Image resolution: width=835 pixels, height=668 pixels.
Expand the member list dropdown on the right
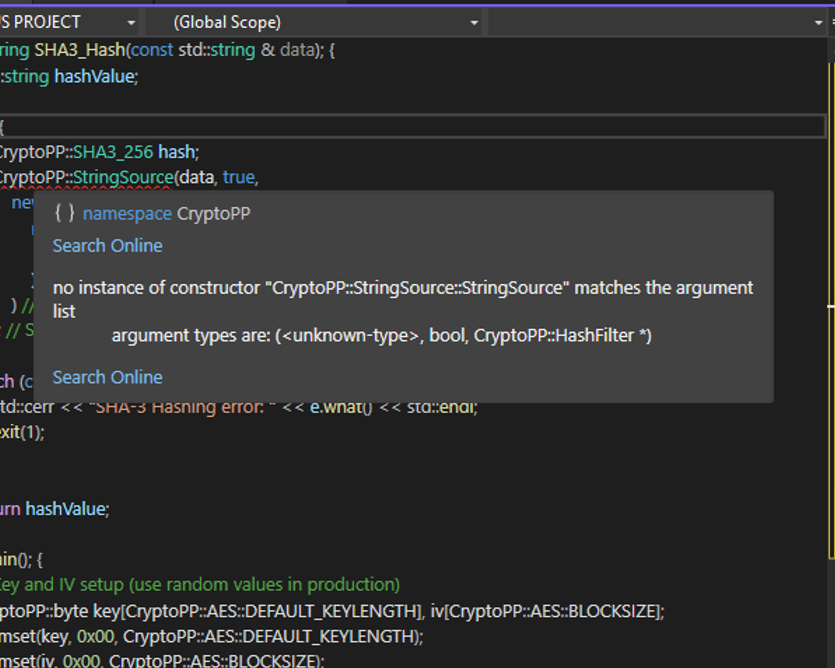820,21
